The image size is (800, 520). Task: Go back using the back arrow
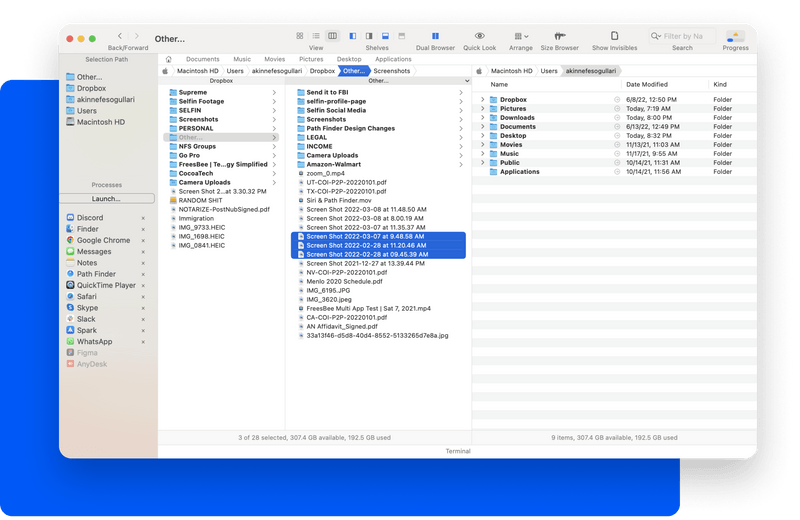[x=120, y=36]
